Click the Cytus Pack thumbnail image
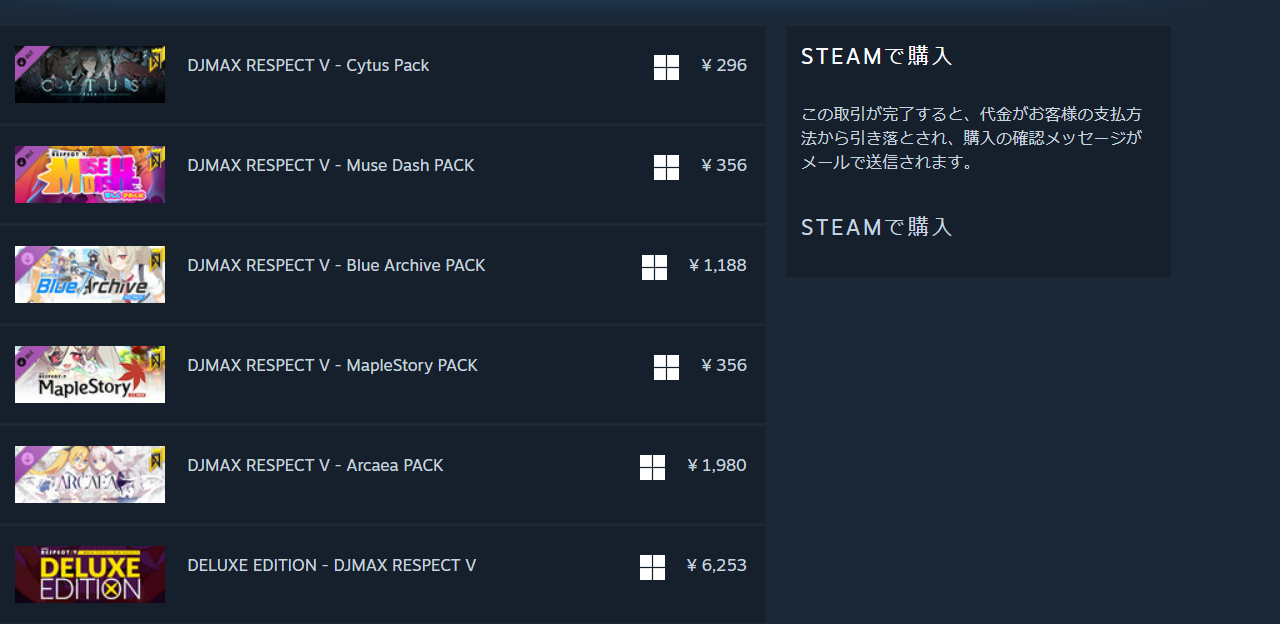The height and width of the screenshot is (624, 1280). (90, 74)
